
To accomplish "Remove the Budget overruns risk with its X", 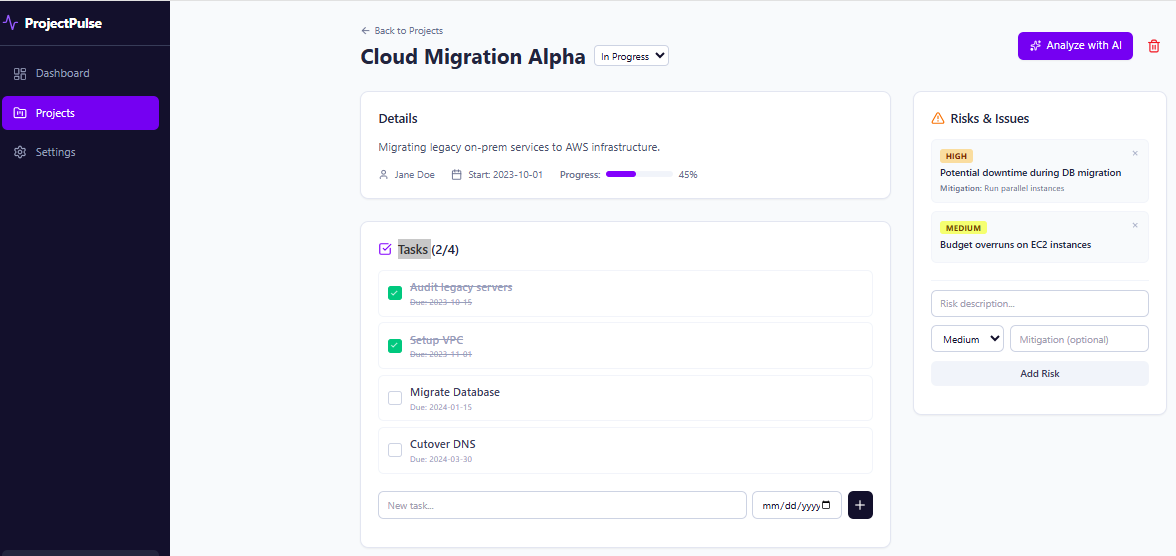I will (x=1135, y=225).
